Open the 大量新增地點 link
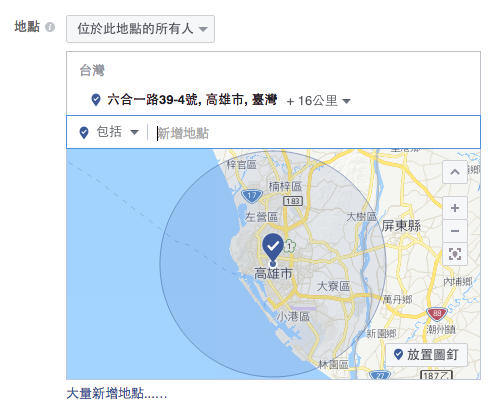 117,394
